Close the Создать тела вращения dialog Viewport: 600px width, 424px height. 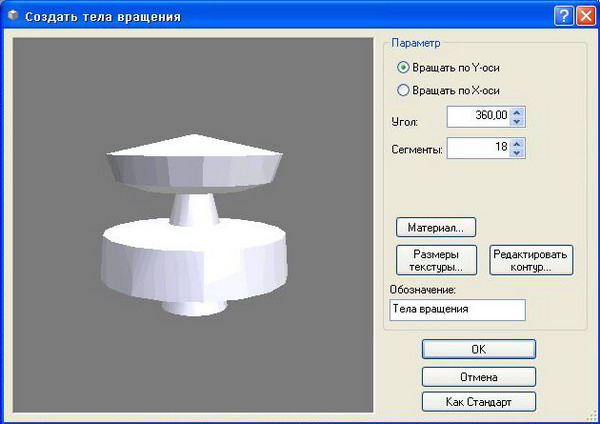[584, 15]
